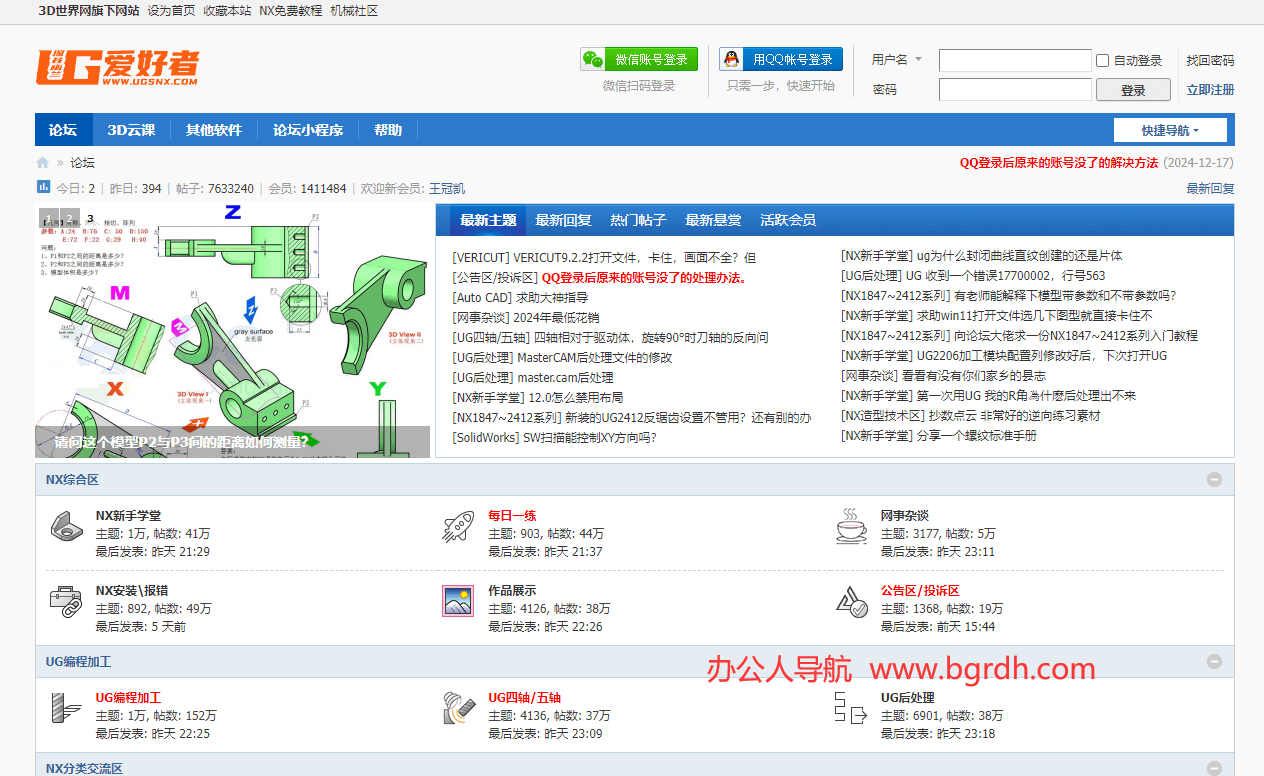Select the 每日一练 rocket icon

tap(457, 525)
